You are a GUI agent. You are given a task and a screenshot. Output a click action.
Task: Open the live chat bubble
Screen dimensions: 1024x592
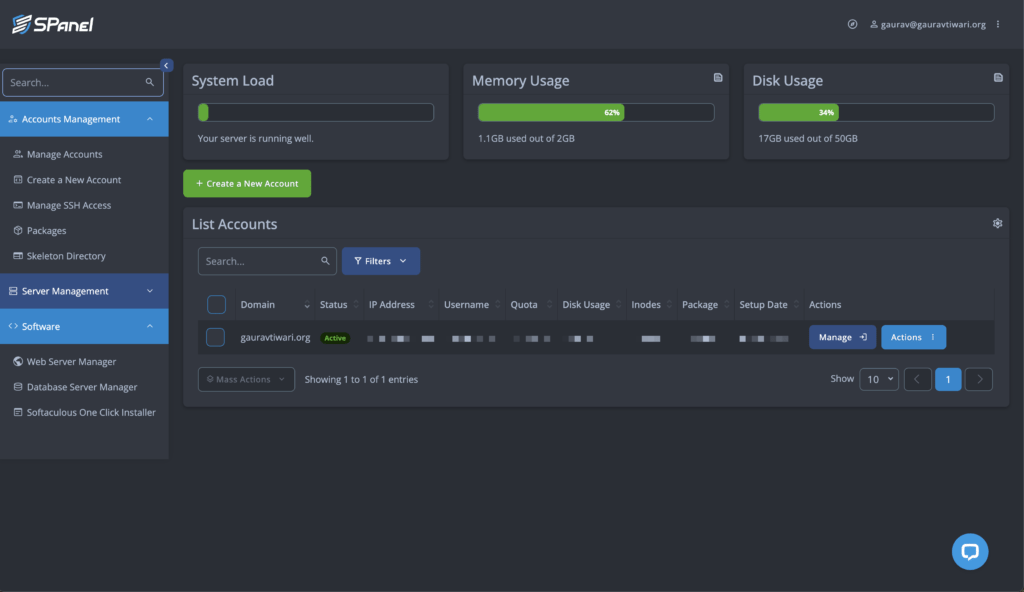pos(969,551)
